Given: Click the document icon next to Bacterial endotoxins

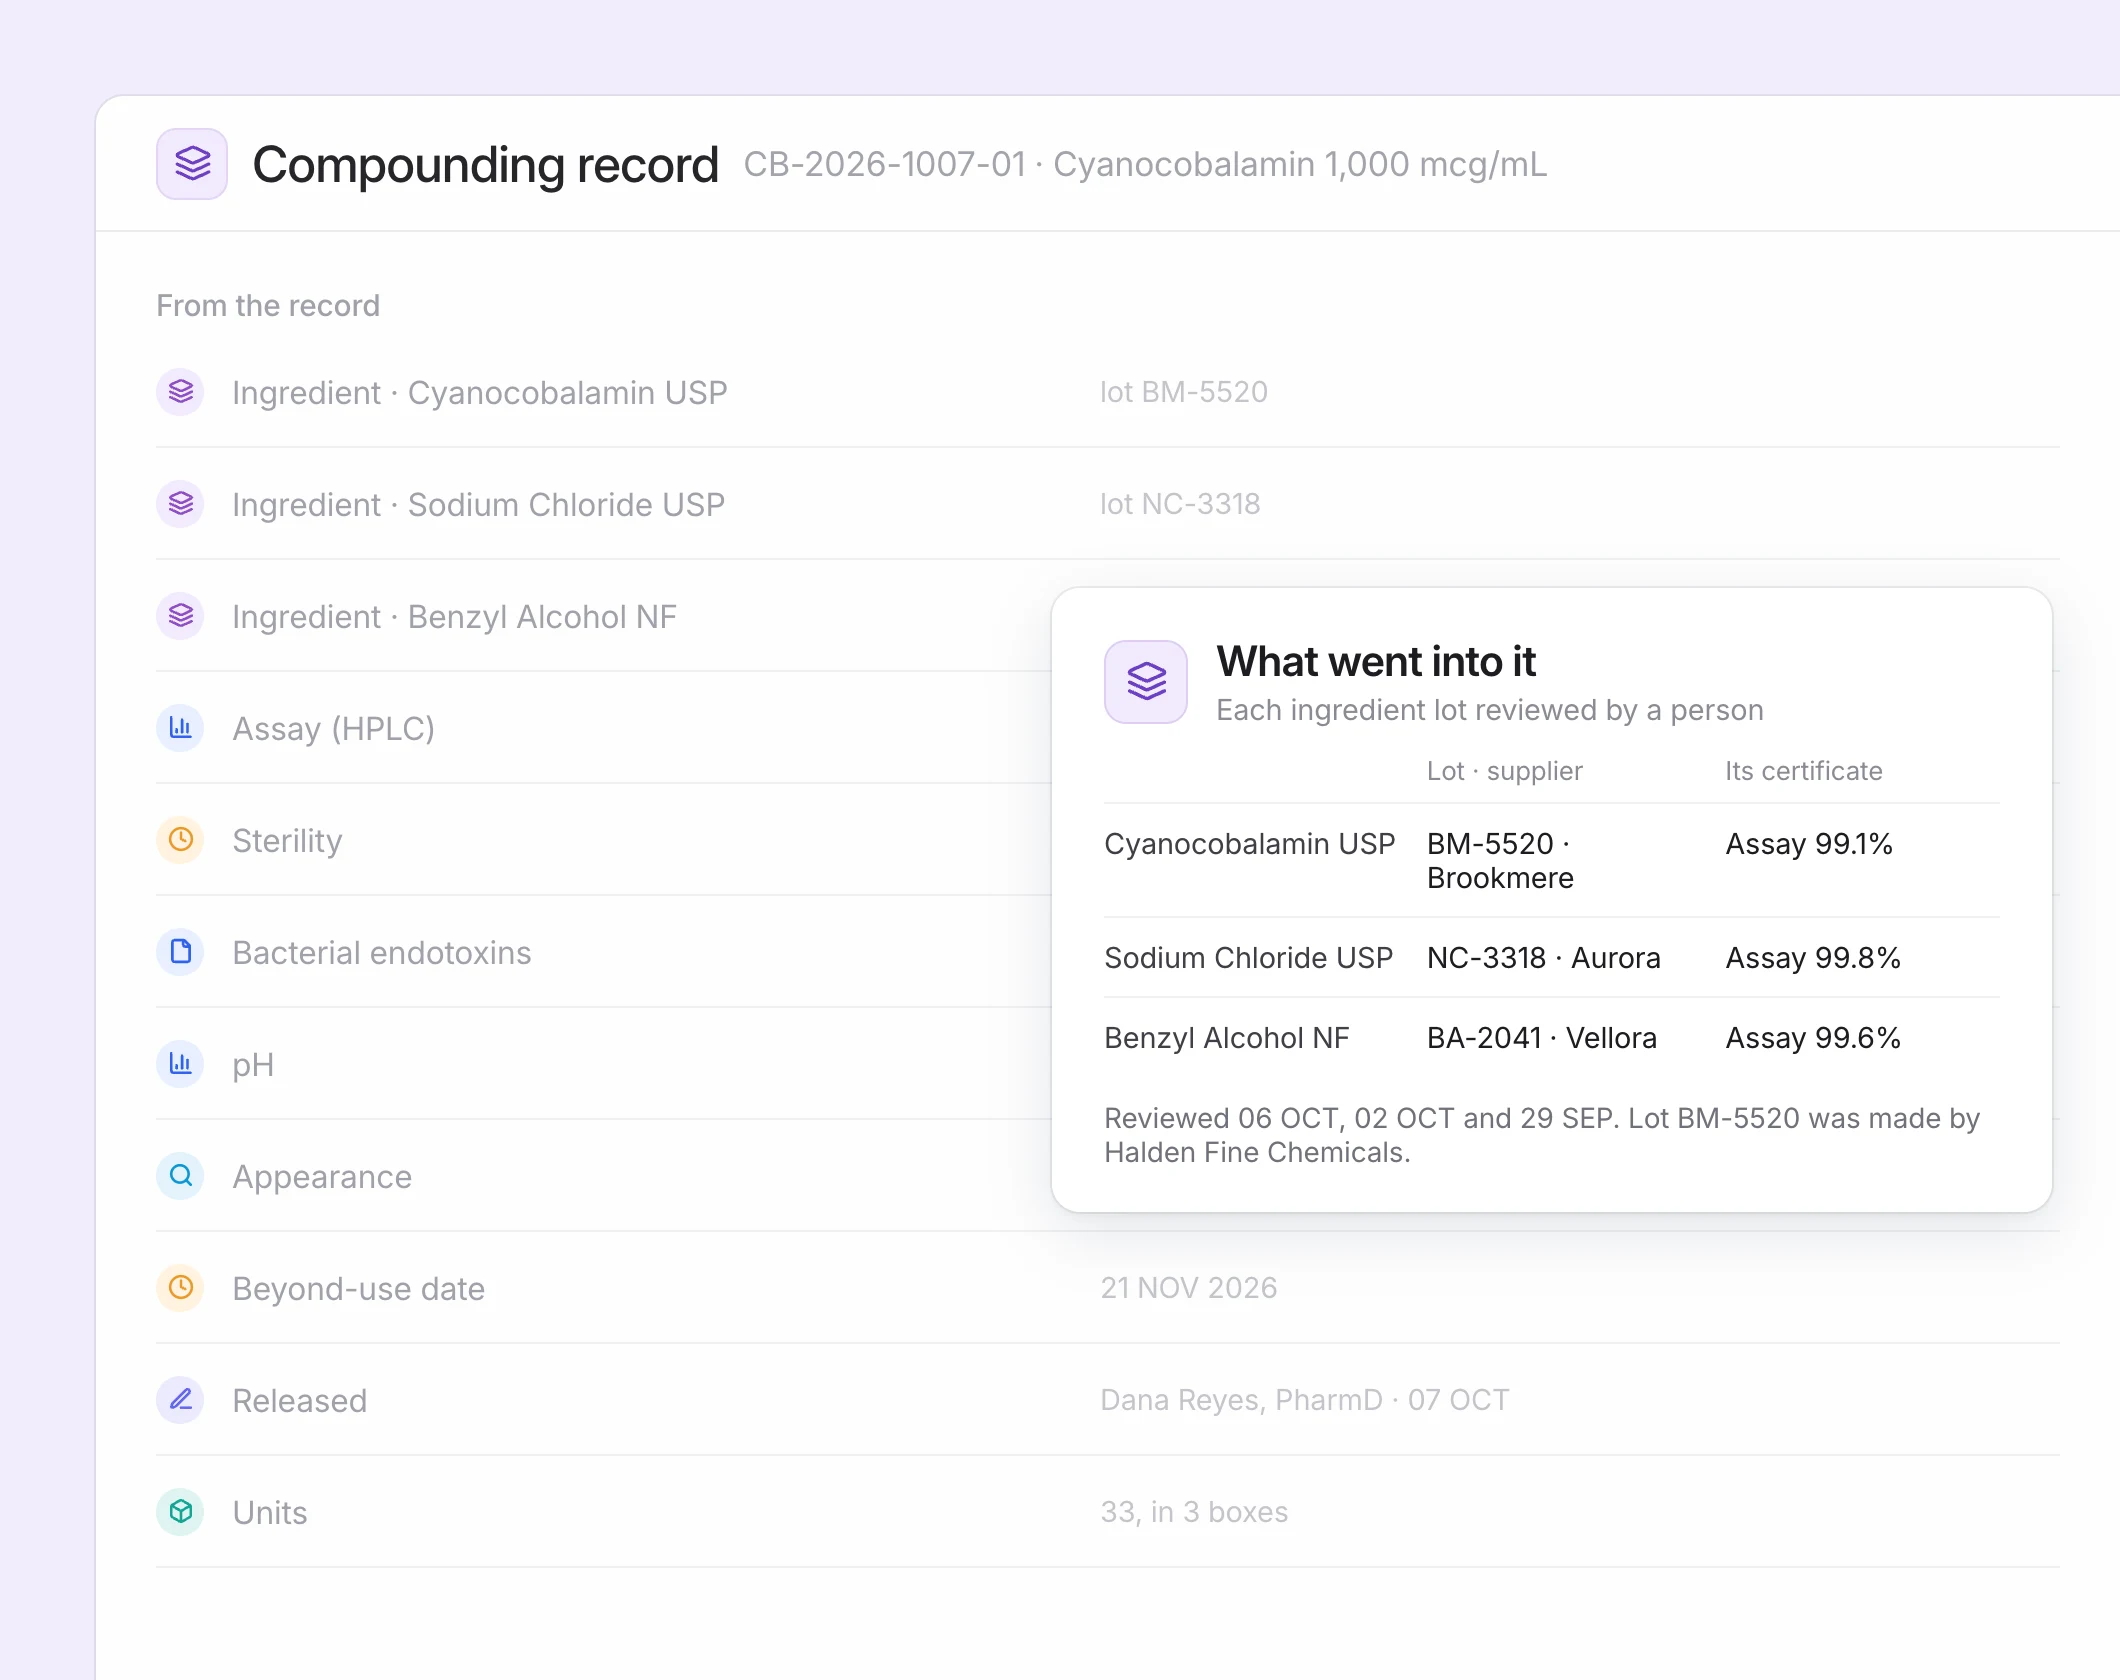Looking at the screenshot, I should [x=181, y=952].
